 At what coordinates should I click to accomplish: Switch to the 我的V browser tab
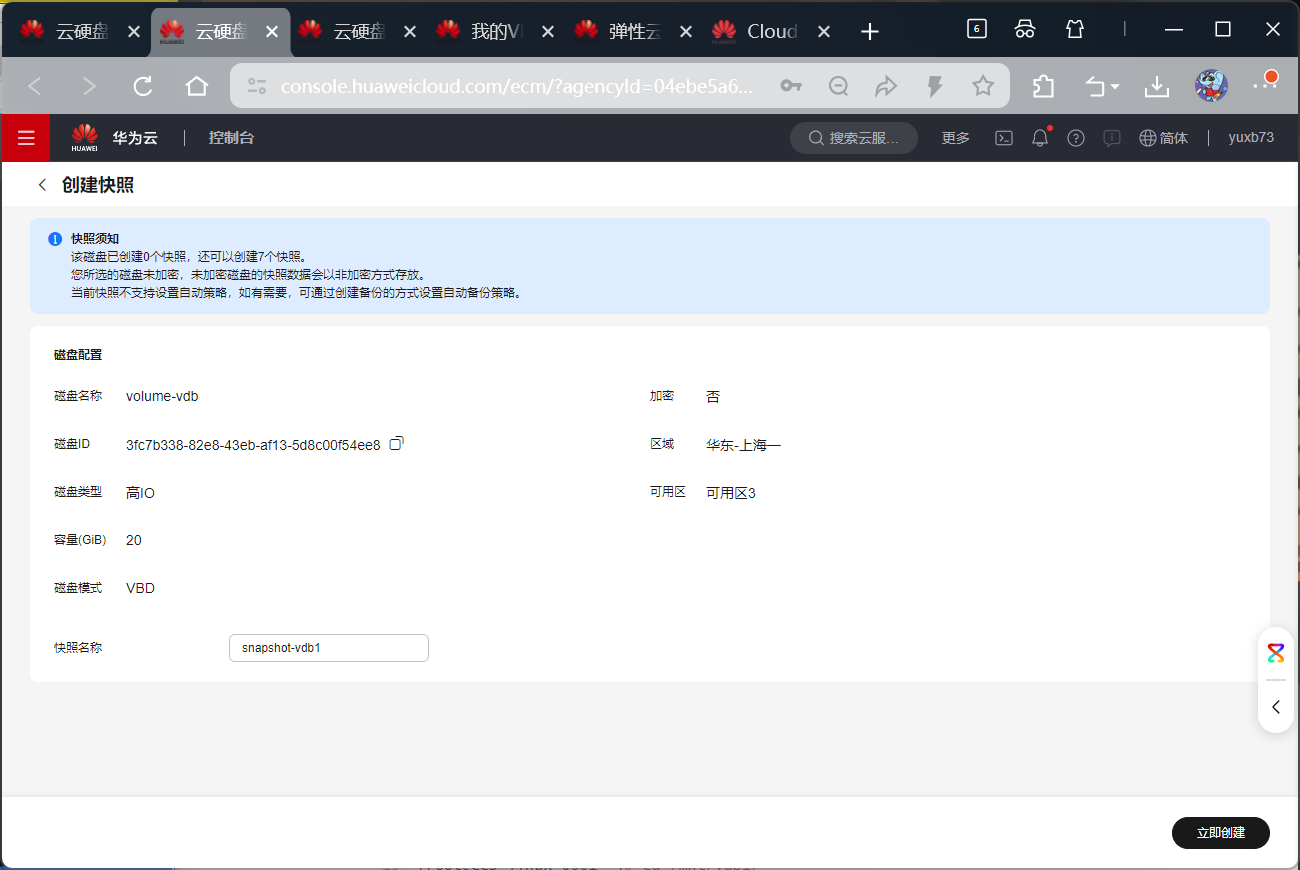point(496,31)
